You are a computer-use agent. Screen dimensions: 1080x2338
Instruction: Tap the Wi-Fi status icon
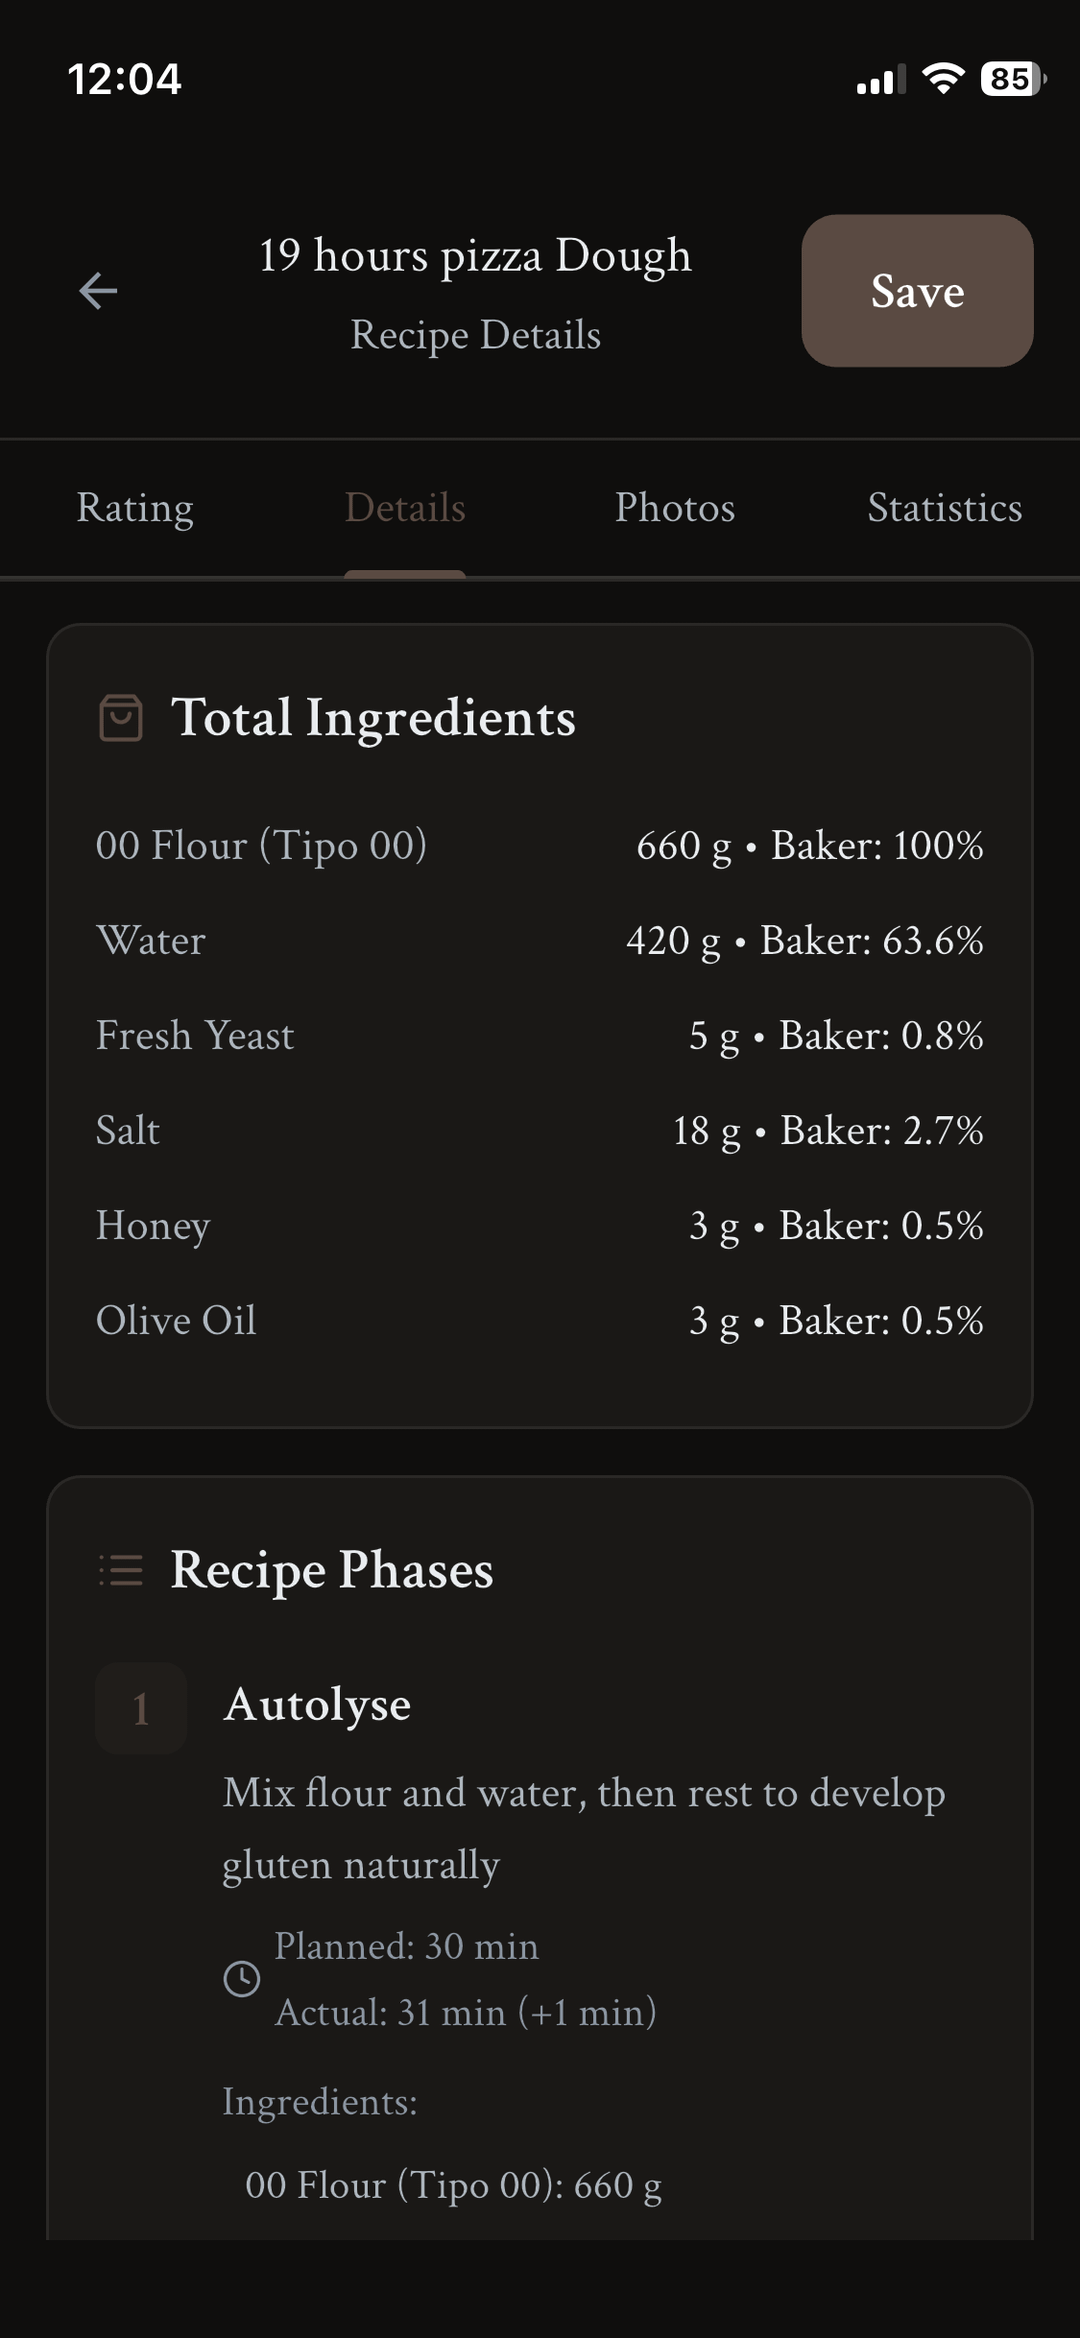coord(943,78)
